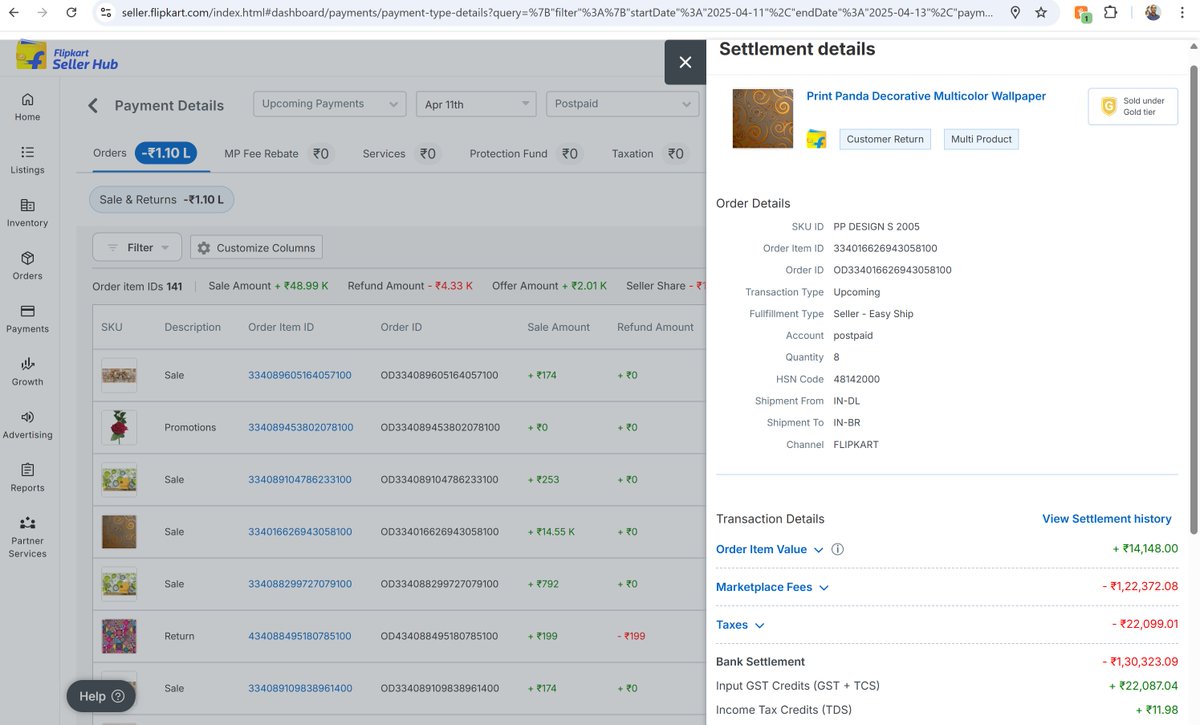Expand Taxes breakdown
This screenshot has width=1200, height=725.
740,625
